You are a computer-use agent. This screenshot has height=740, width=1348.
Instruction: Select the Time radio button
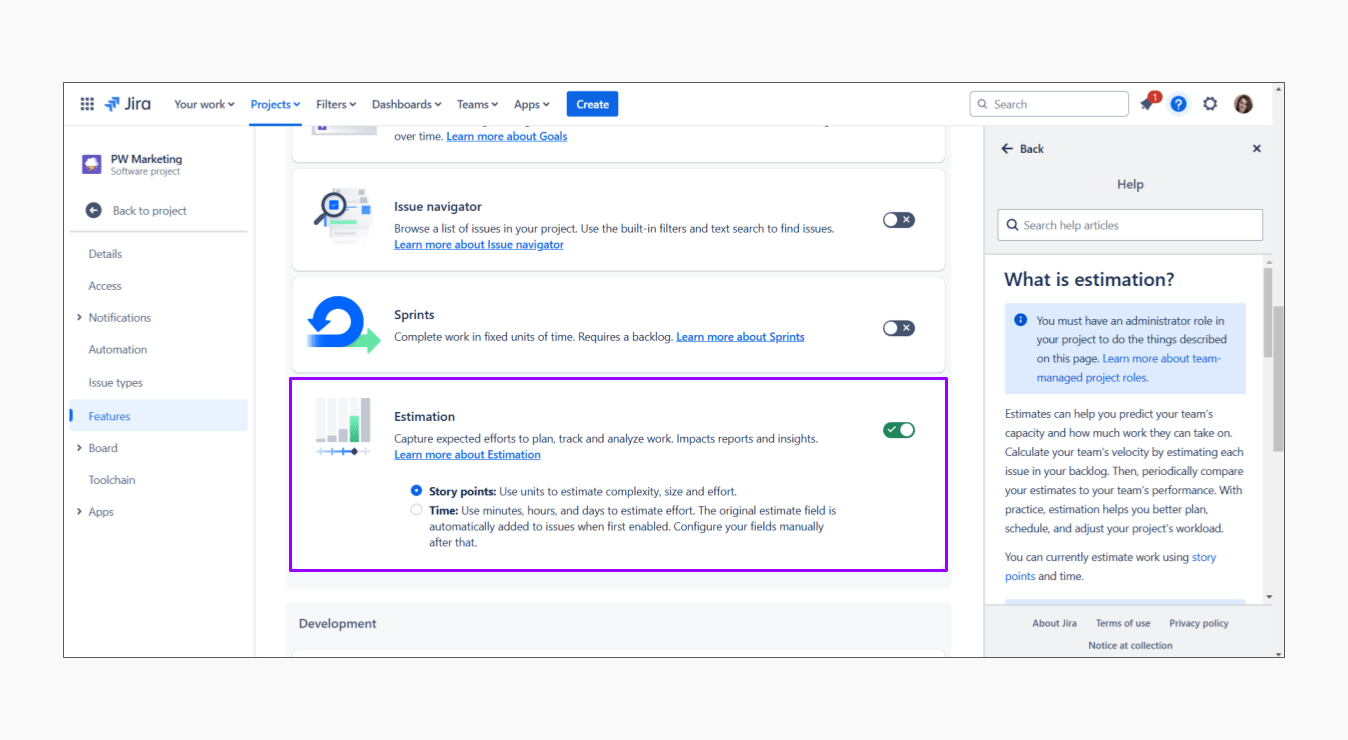(417, 510)
